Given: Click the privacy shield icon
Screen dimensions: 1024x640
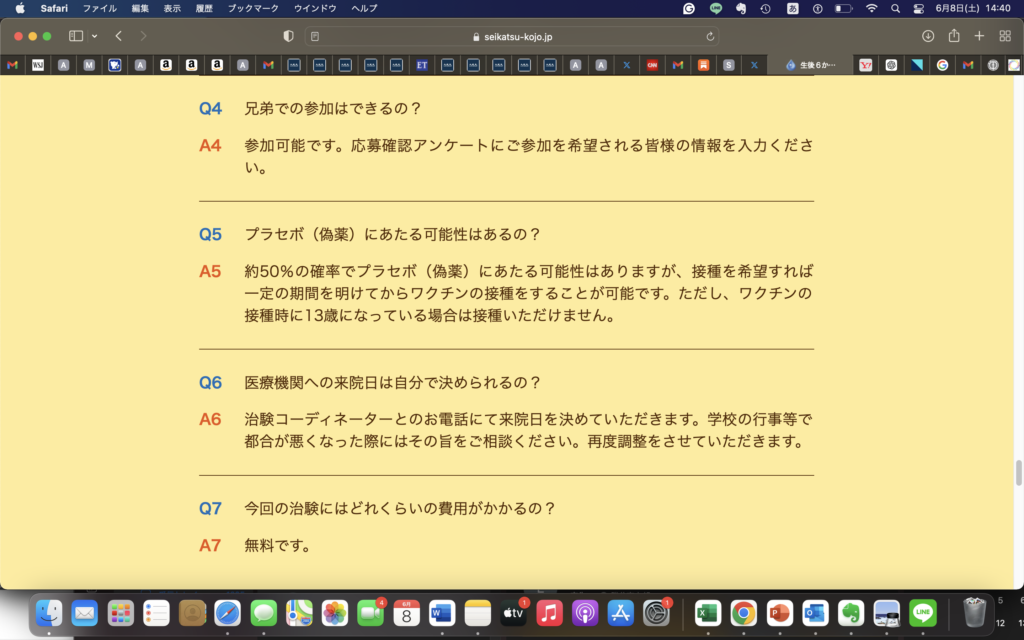Looking at the screenshot, I should tap(289, 36).
